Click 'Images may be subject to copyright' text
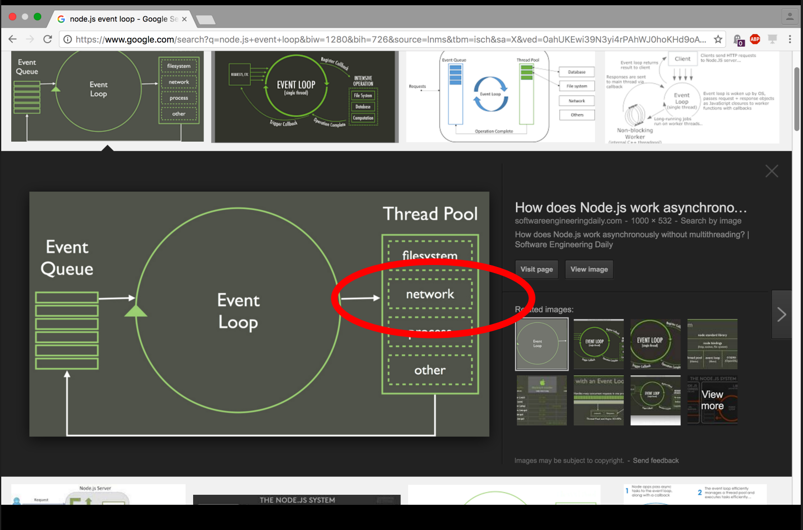Viewport: 803px width, 530px height. point(569,460)
